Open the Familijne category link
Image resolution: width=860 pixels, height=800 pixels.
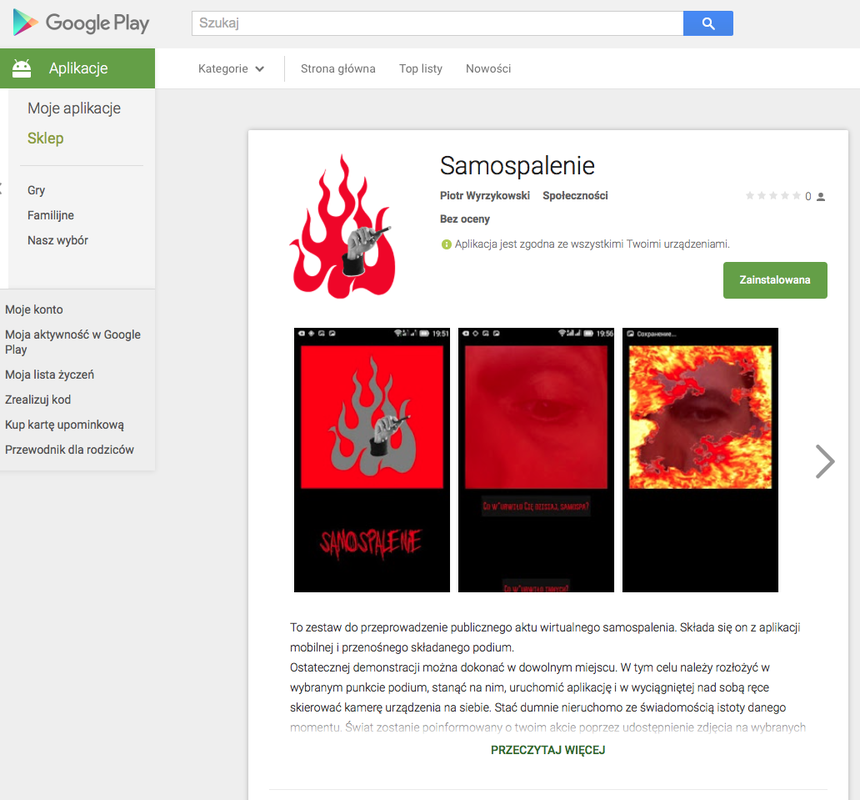pos(50,215)
